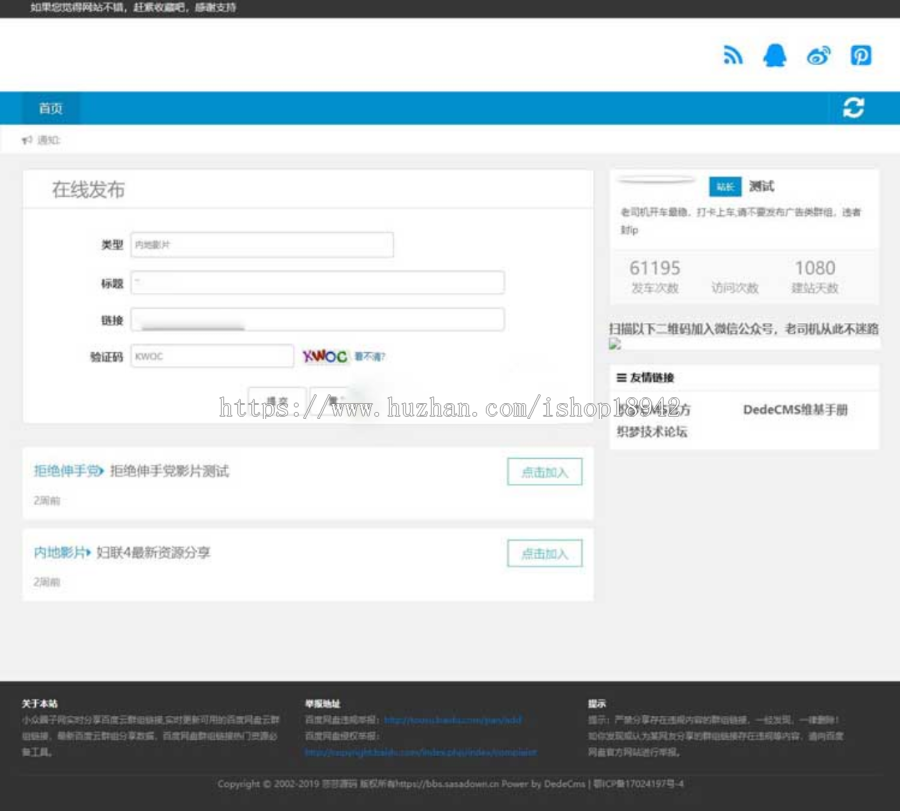Image resolution: width=900 pixels, height=811 pixels.
Task: Click the list icon on the 友情链接 header
Action: pyautogui.click(x=622, y=377)
